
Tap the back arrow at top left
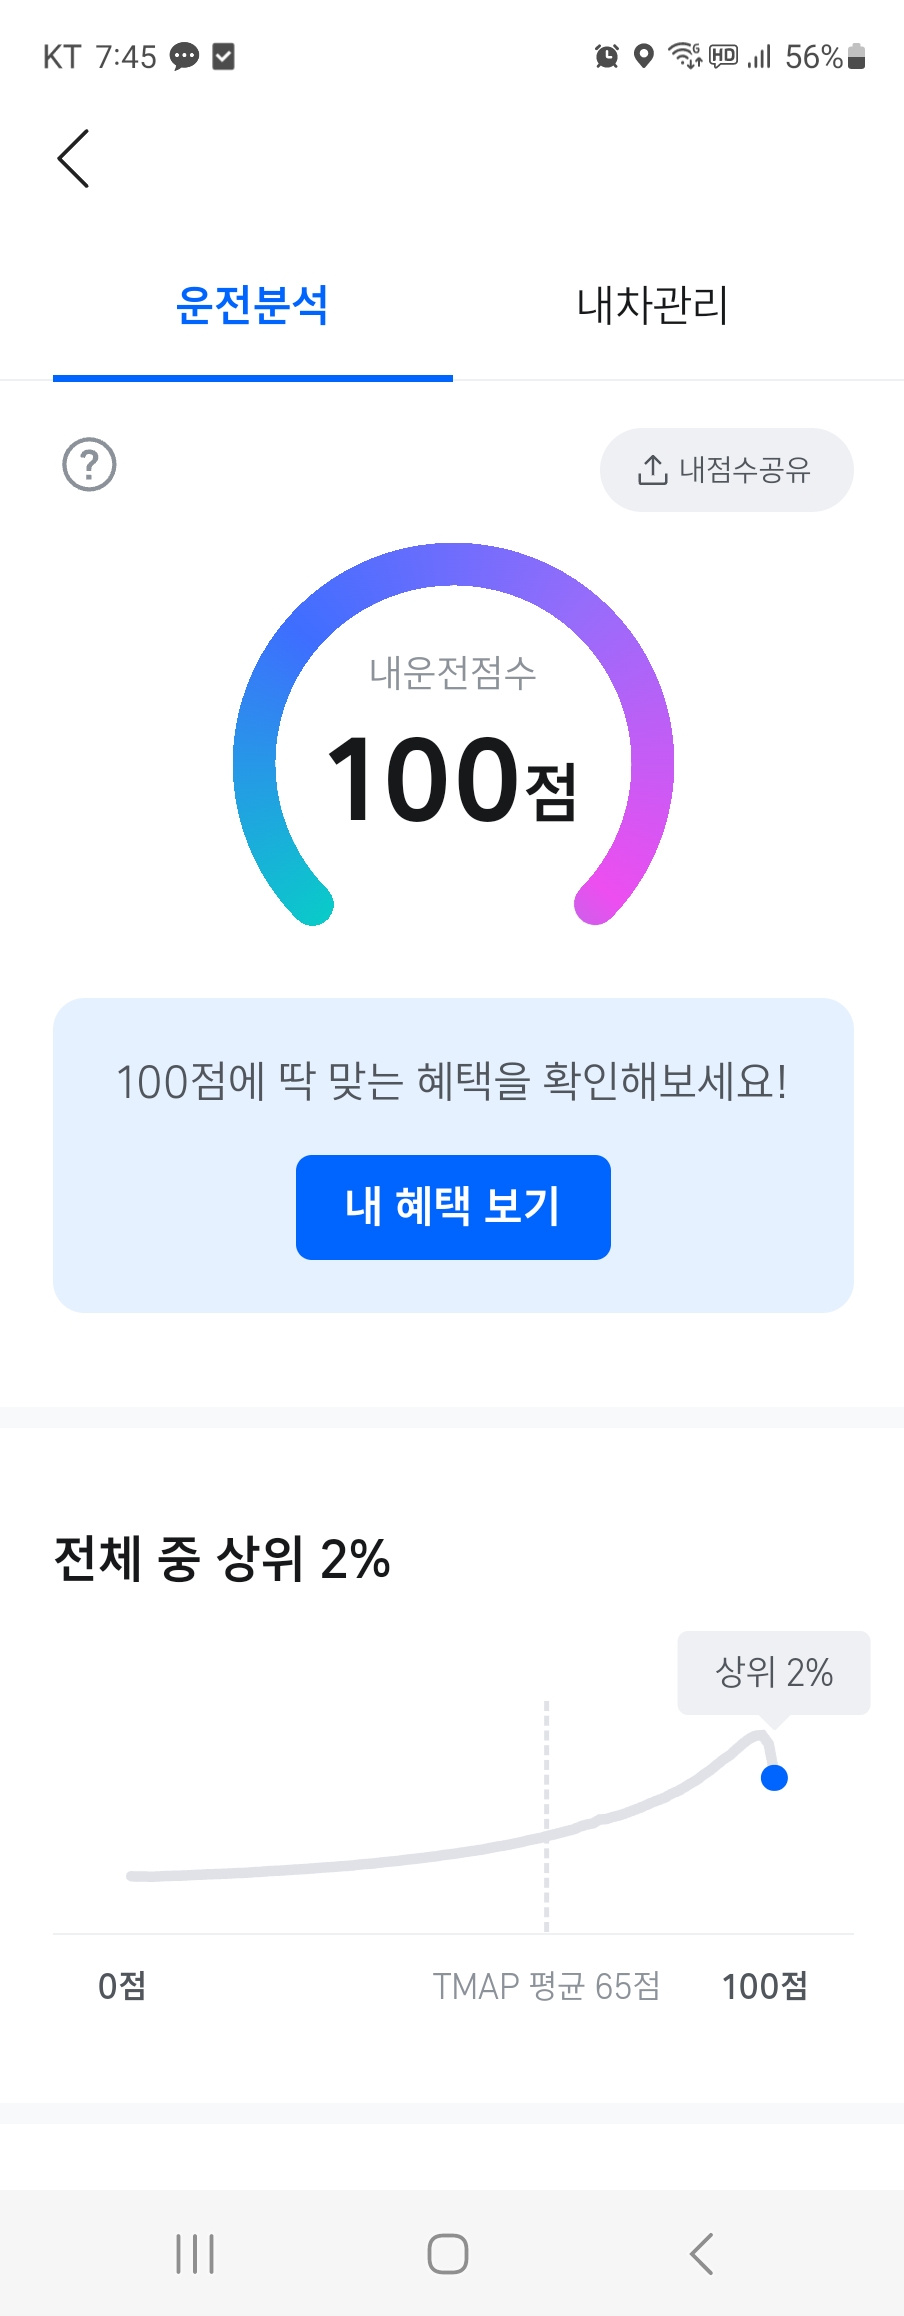click(x=73, y=158)
